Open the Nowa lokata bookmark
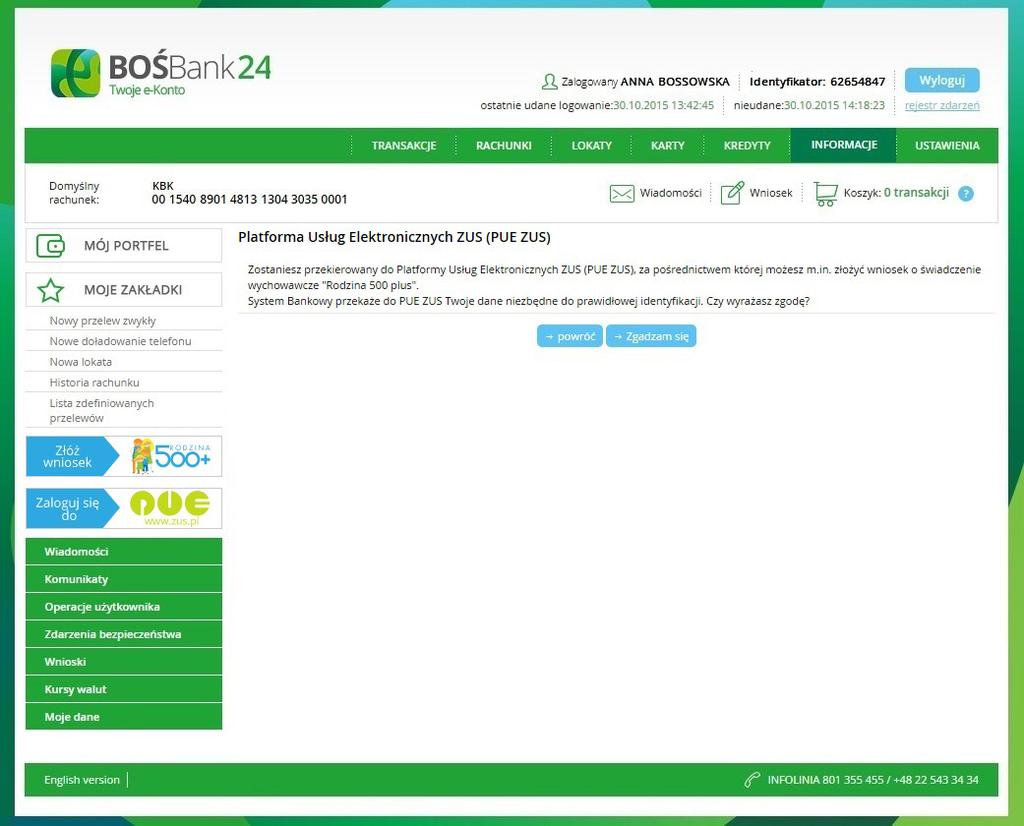Viewport: 1024px width, 826px height. [x=80, y=362]
